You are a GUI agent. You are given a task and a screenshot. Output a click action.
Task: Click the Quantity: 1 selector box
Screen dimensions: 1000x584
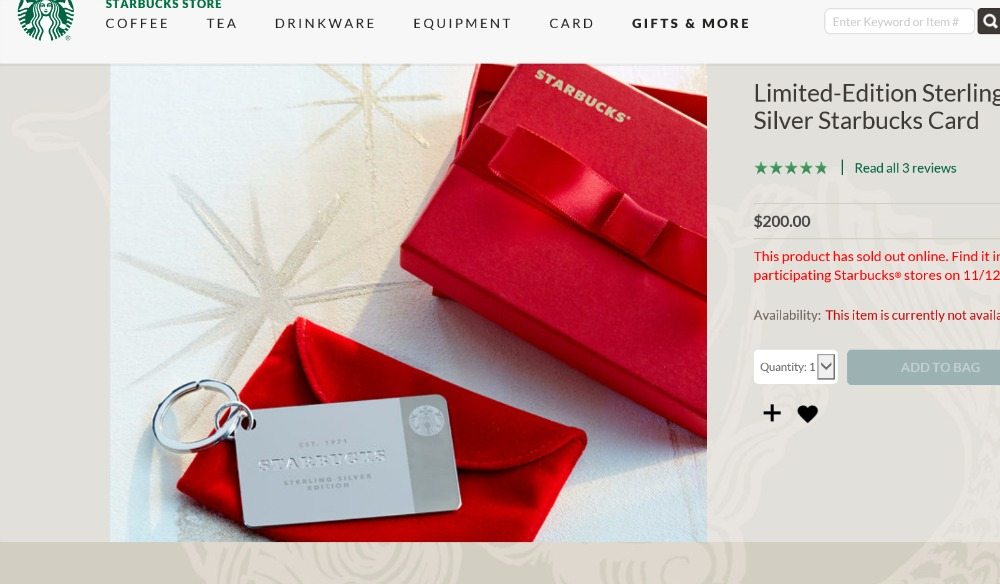795,367
